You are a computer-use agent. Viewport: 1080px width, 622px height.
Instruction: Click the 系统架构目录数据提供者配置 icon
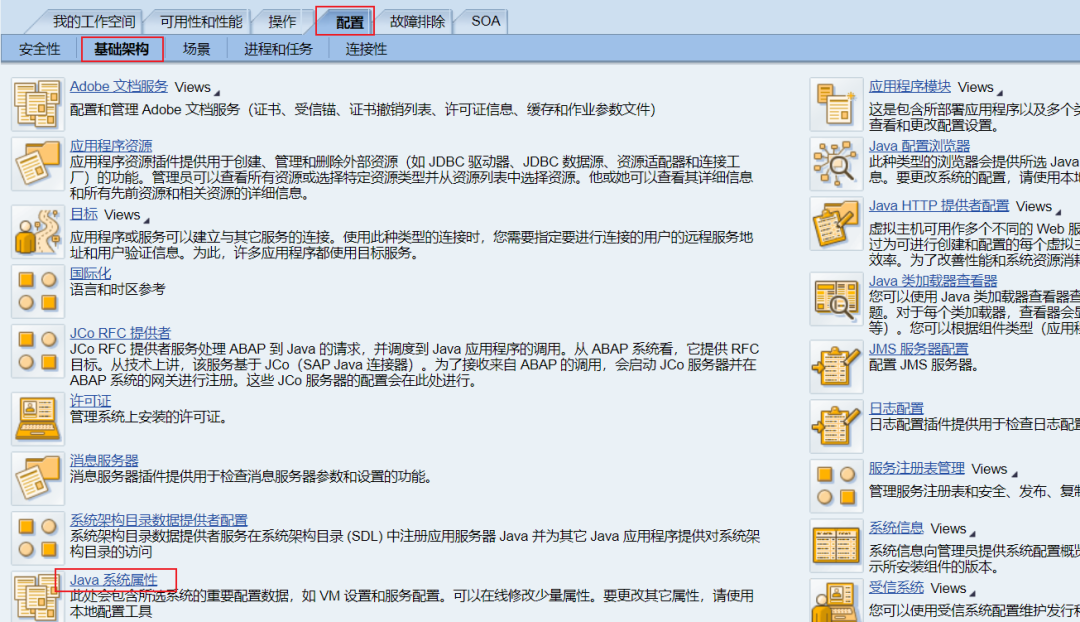tap(38, 538)
